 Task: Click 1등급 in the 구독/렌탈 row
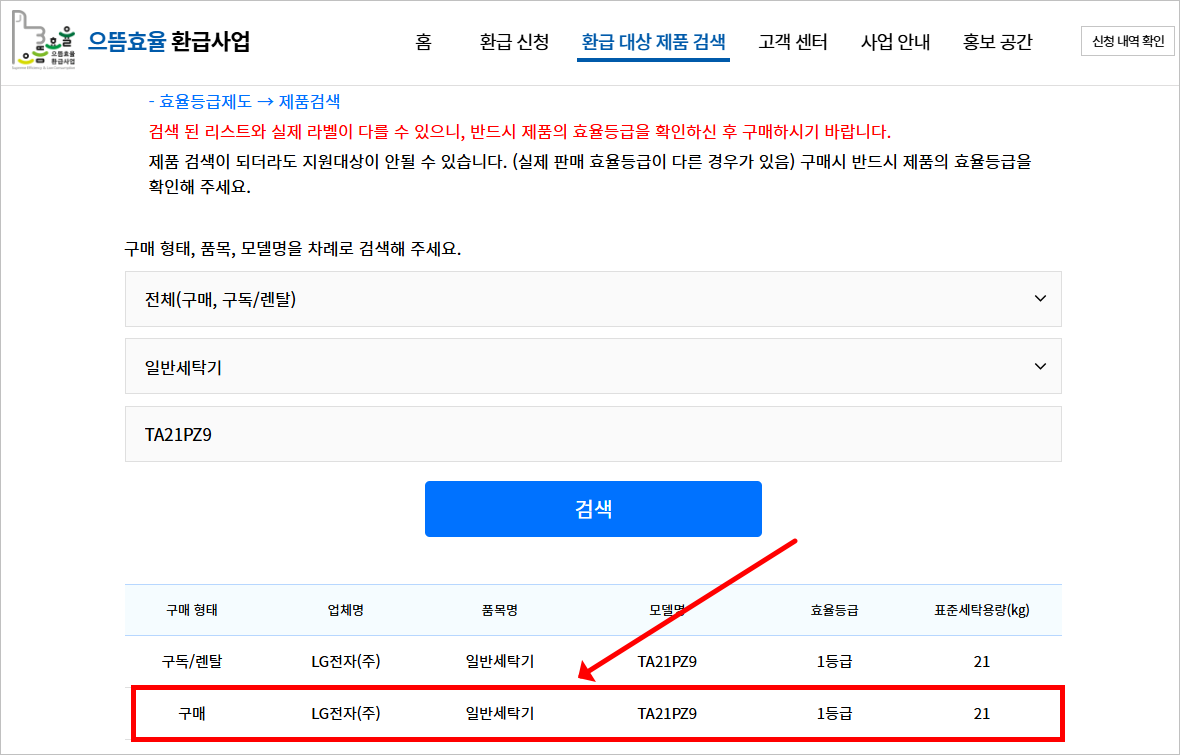835,662
